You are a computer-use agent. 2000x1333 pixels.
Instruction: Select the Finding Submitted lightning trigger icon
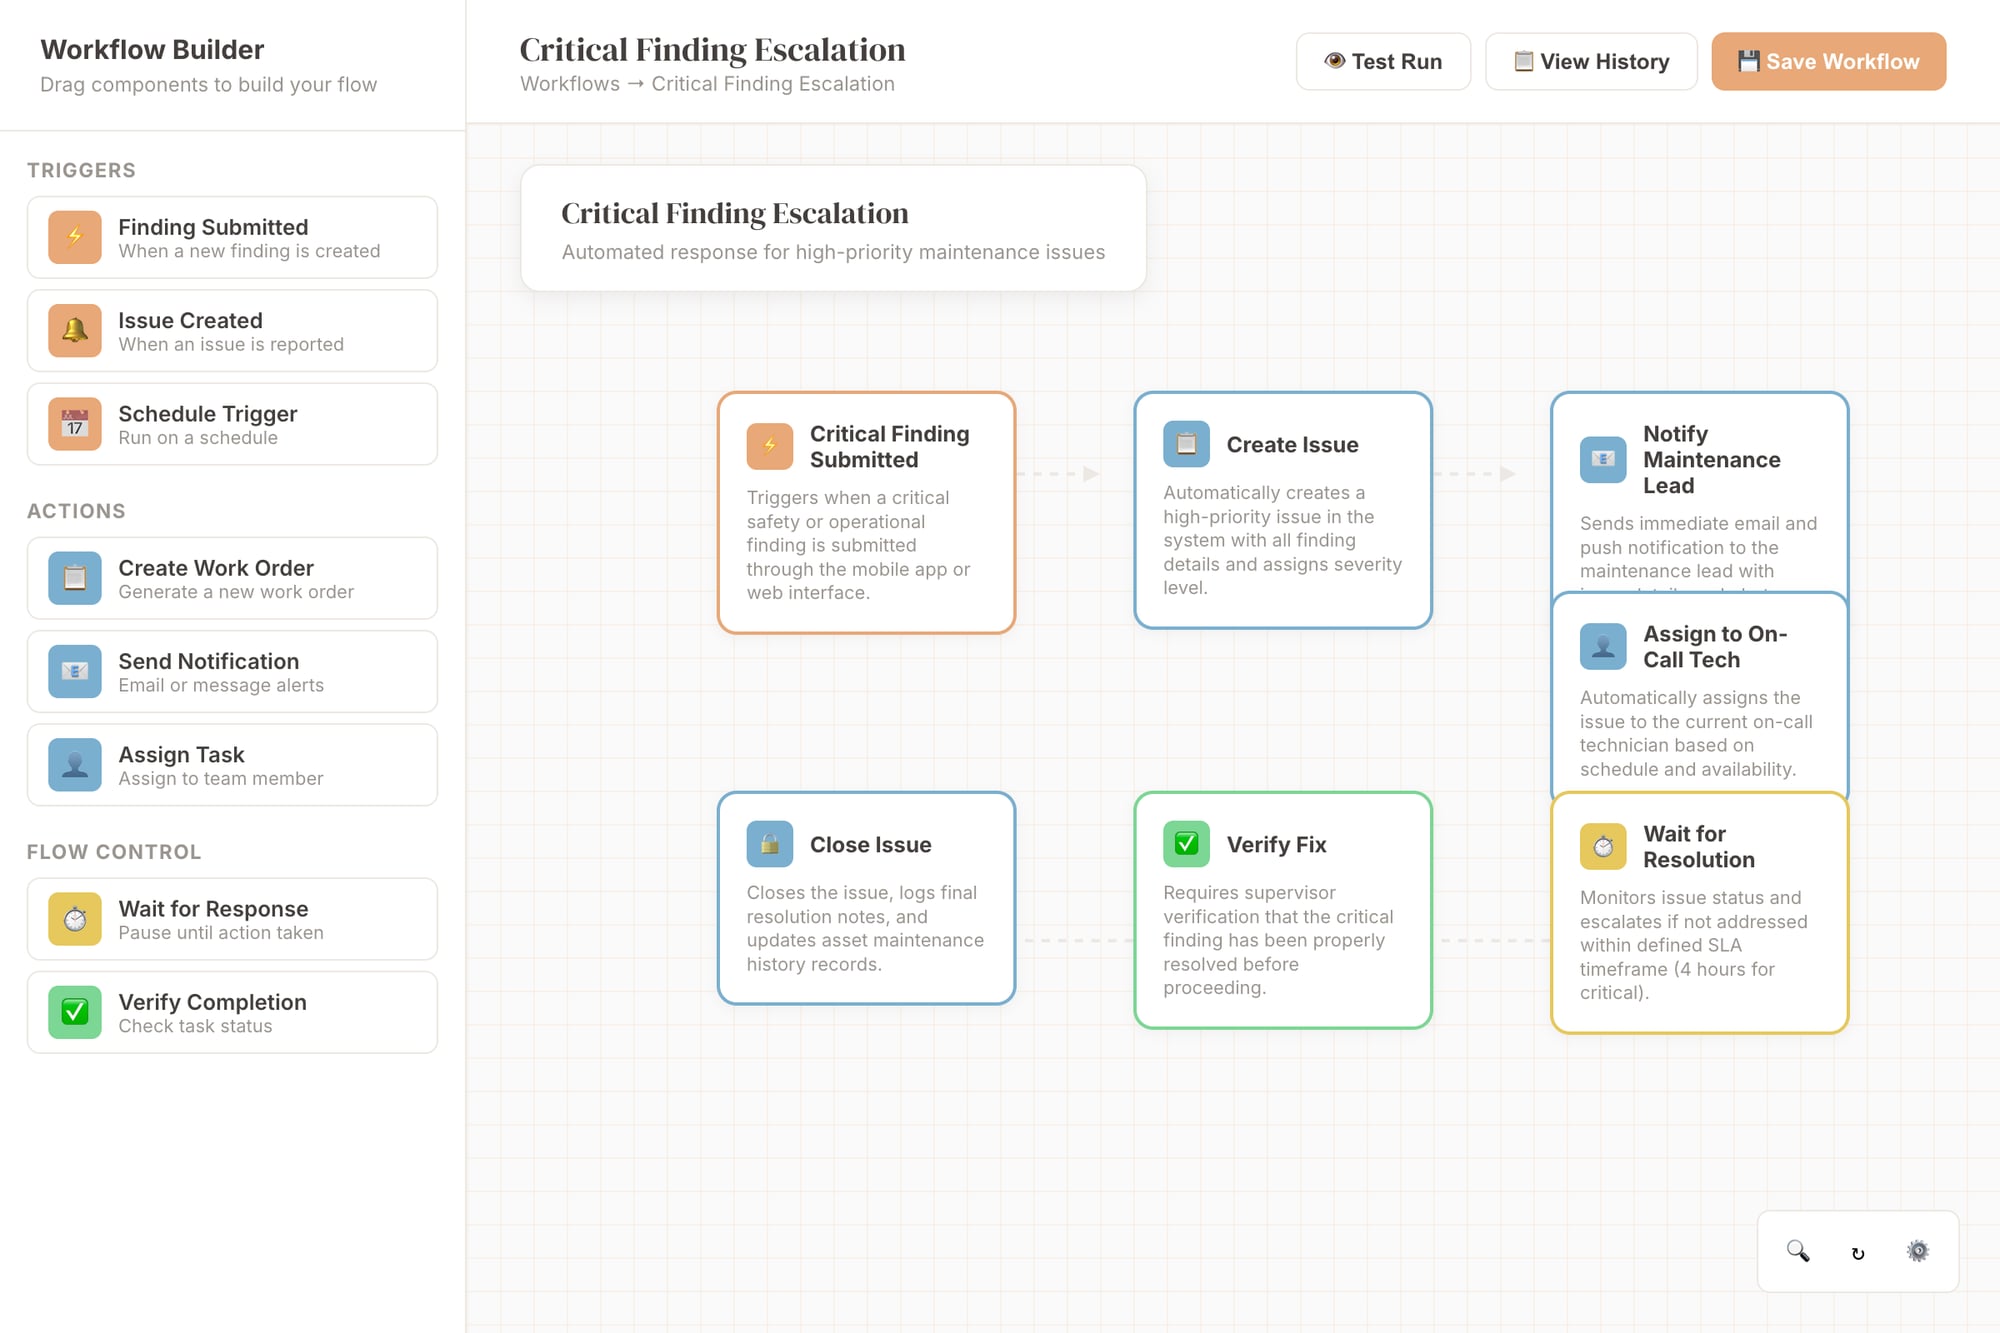click(73, 237)
